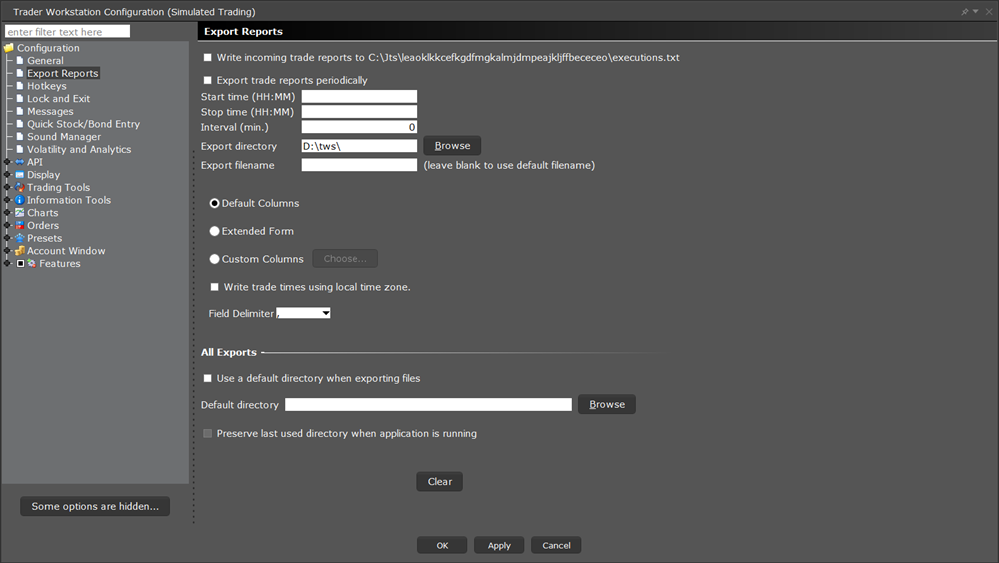Click the Stop time input field
Image resolution: width=999 pixels, height=563 pixels.
[359, 112]
